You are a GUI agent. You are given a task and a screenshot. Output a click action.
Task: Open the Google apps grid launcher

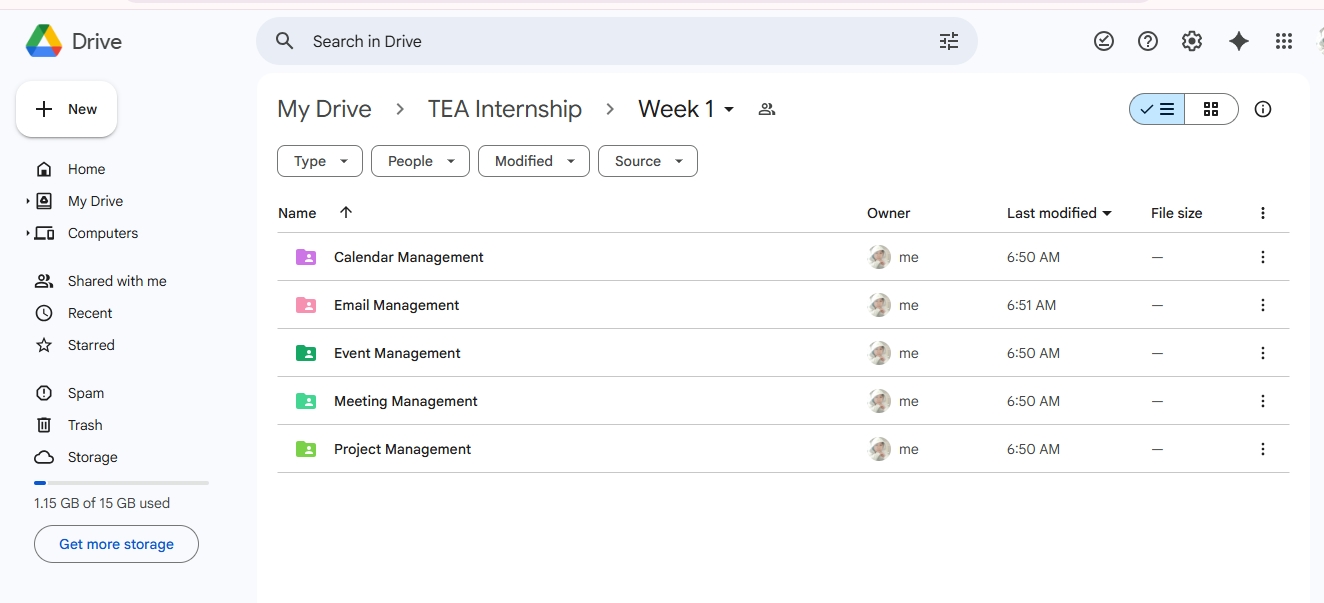(1284, 41)
